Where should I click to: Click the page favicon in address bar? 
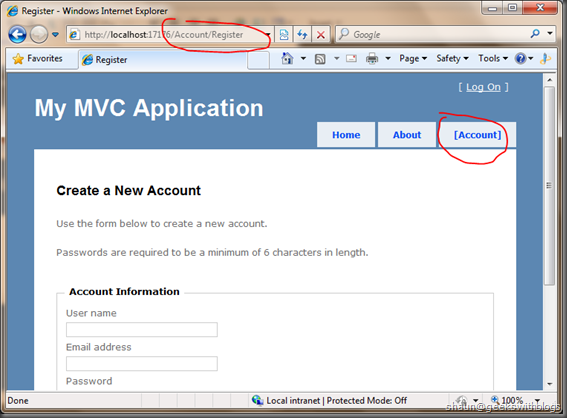(x=74, y=35)
